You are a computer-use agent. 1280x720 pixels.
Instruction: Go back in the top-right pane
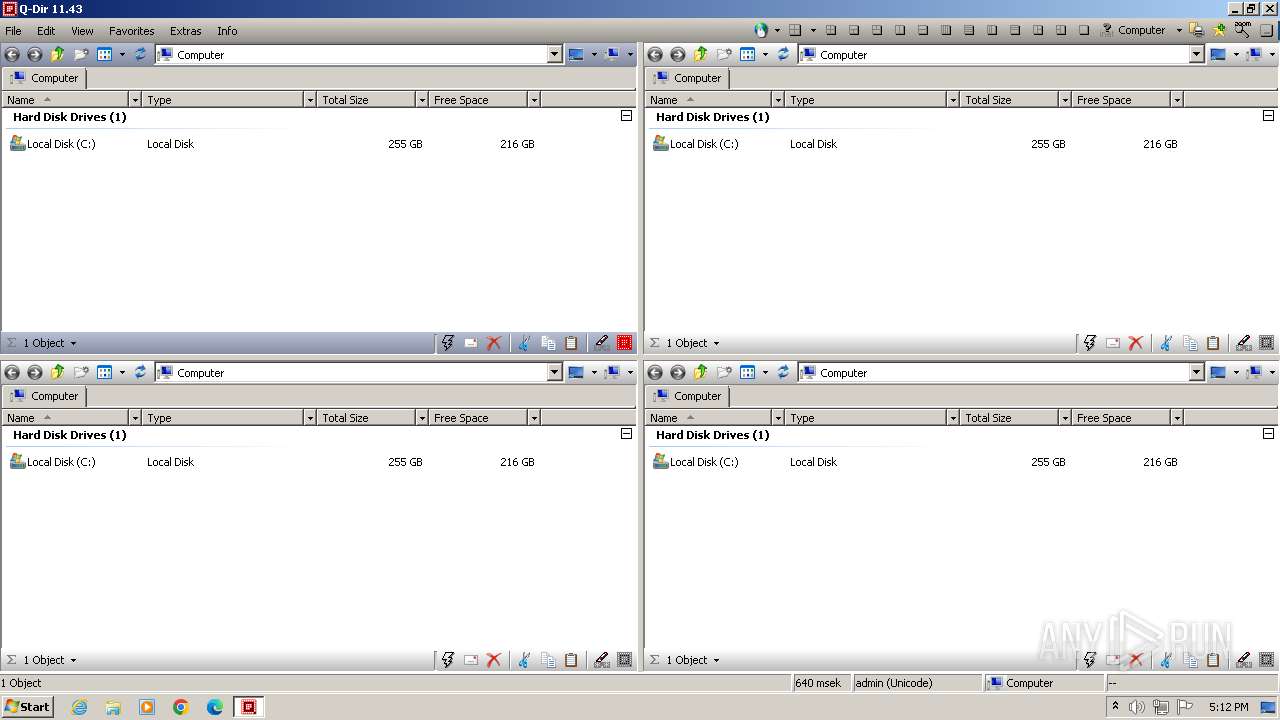655,55
